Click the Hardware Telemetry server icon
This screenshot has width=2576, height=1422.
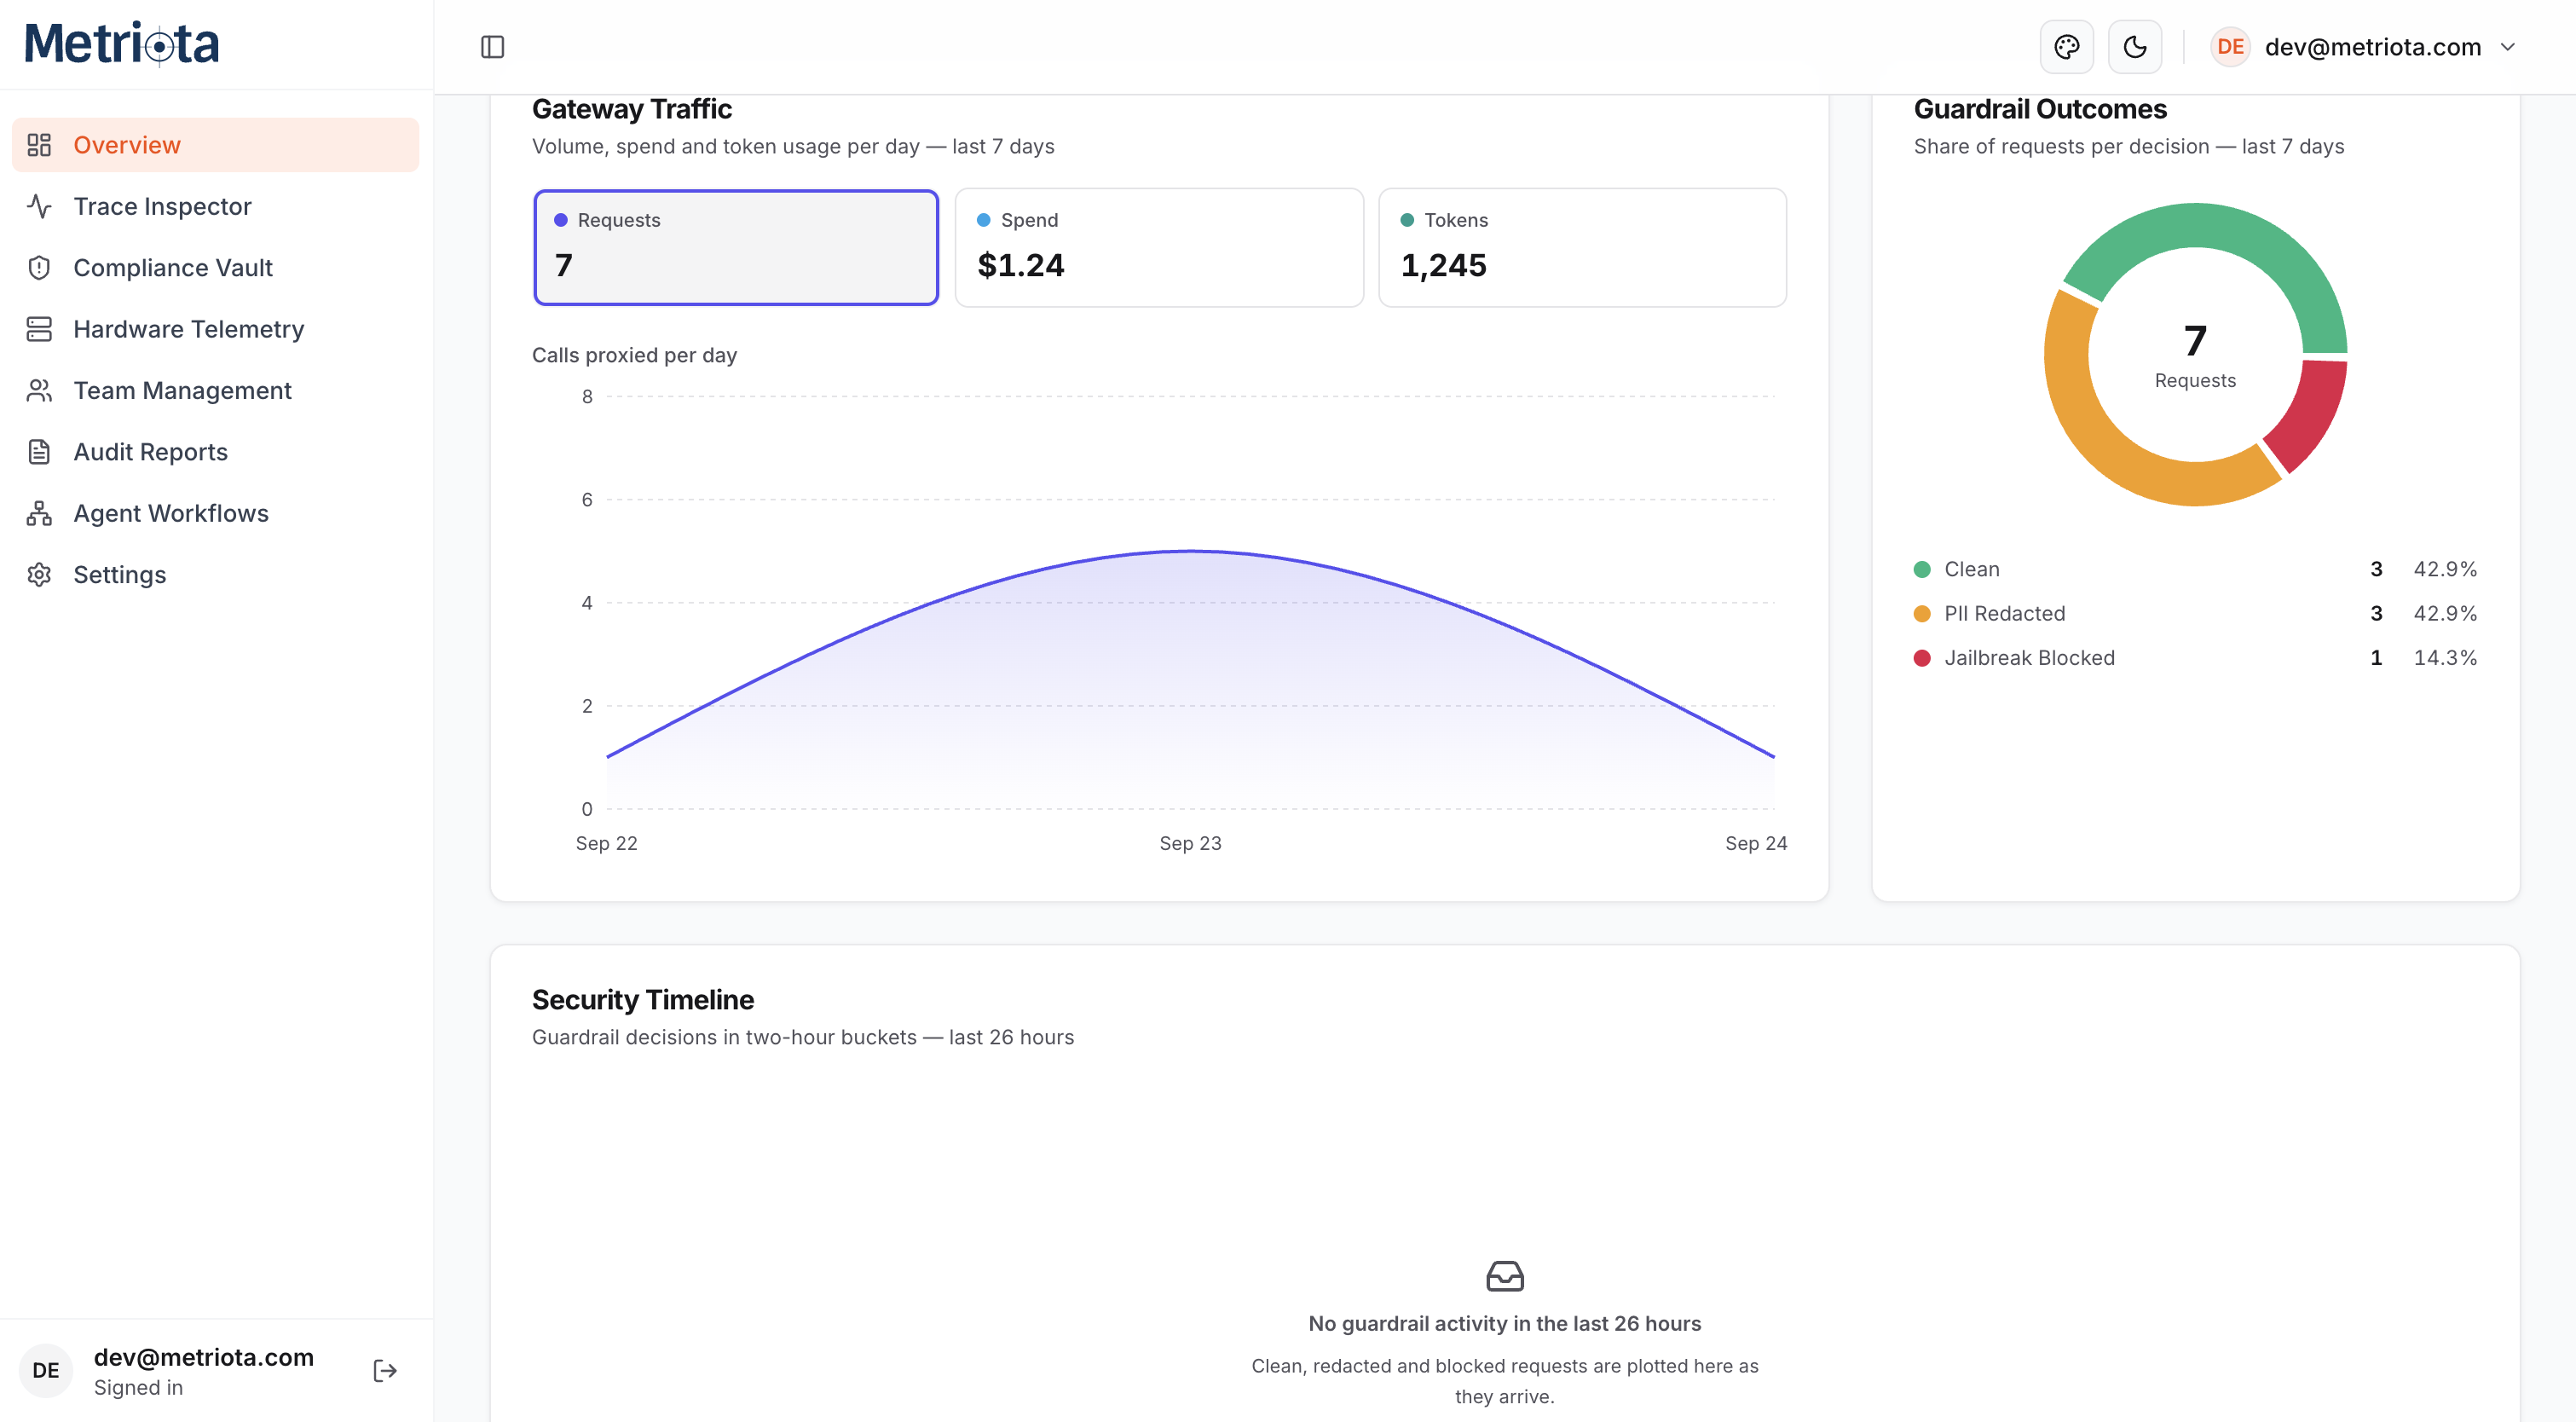point(39,329)
